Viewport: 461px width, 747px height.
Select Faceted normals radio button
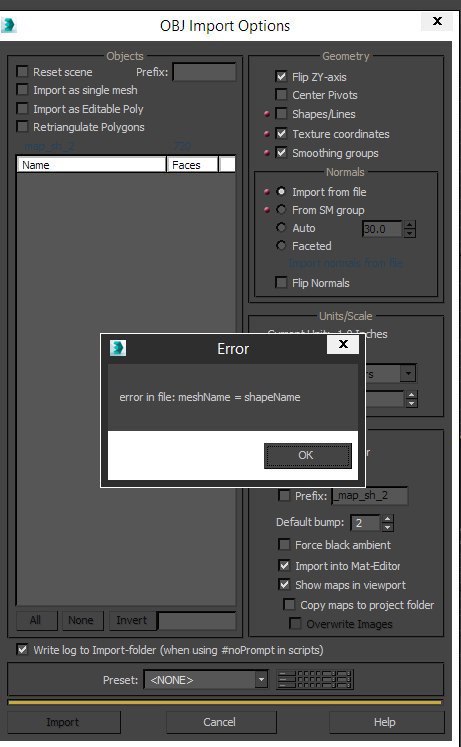(x=281, y=246)
